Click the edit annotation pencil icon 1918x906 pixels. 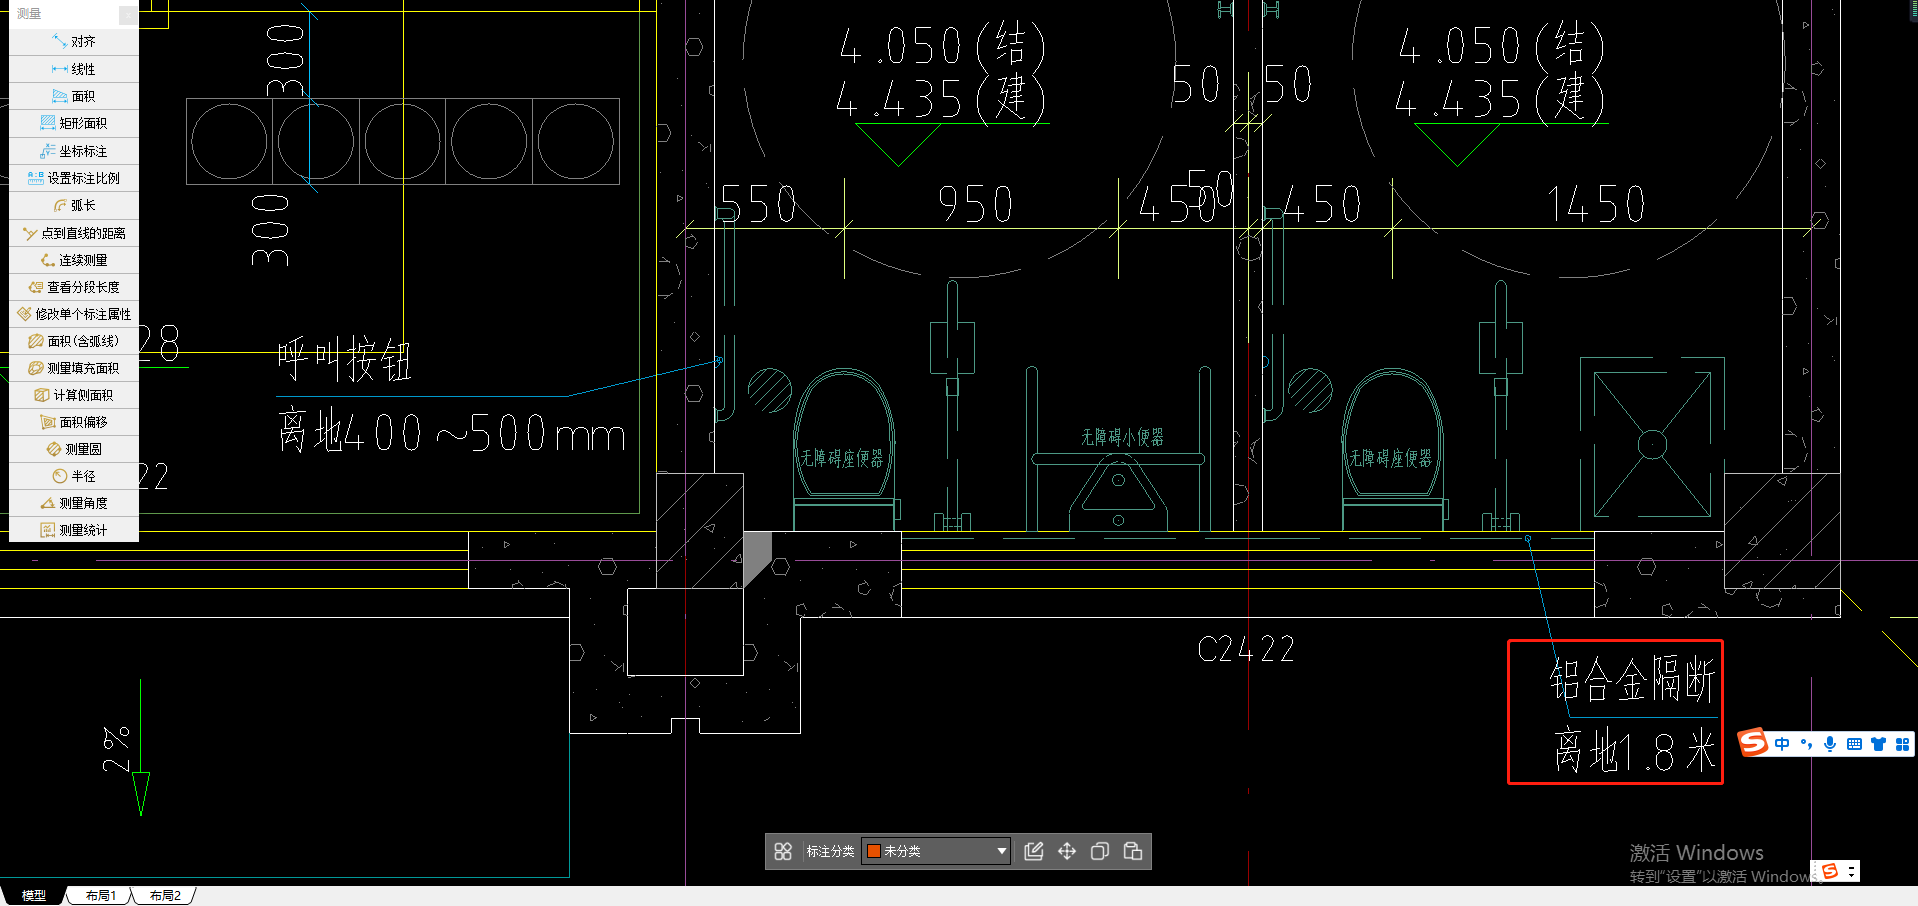pos(1034,851)
